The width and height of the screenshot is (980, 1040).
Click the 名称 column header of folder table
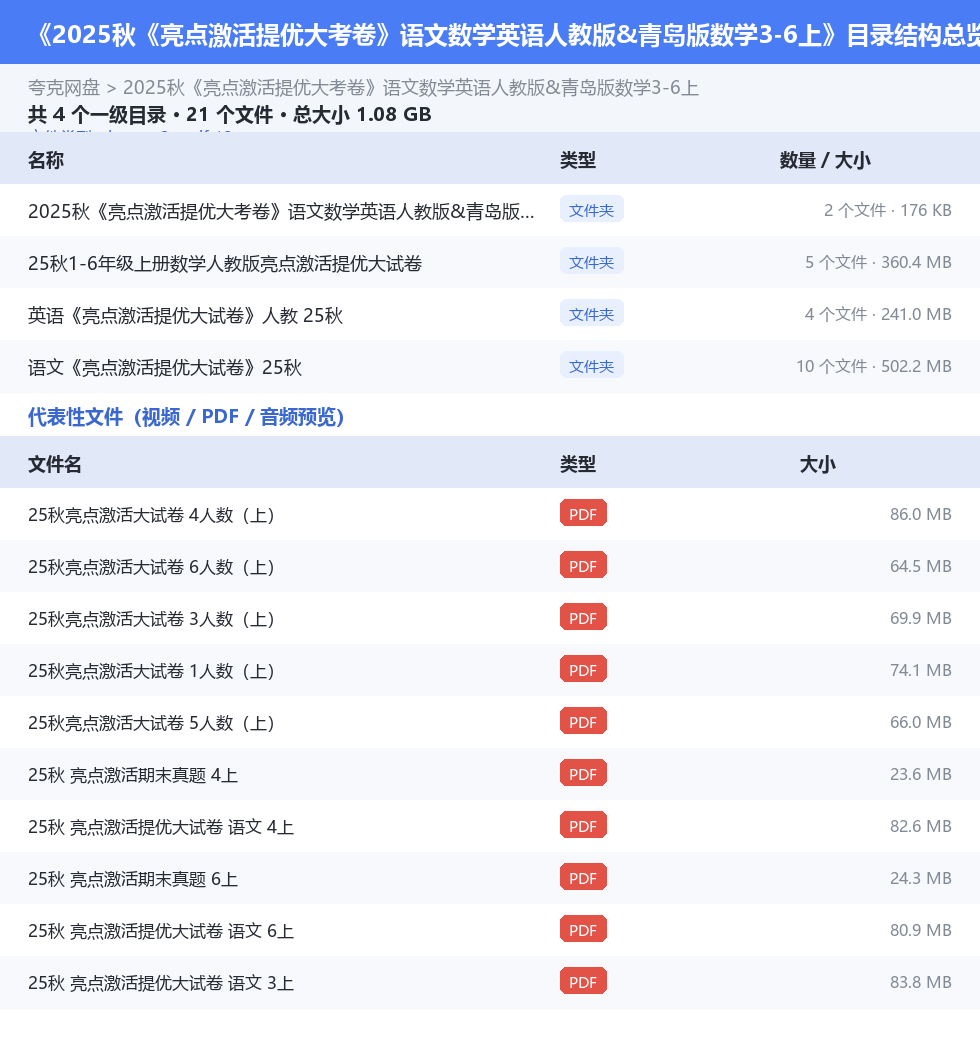(x=46, y=160)
